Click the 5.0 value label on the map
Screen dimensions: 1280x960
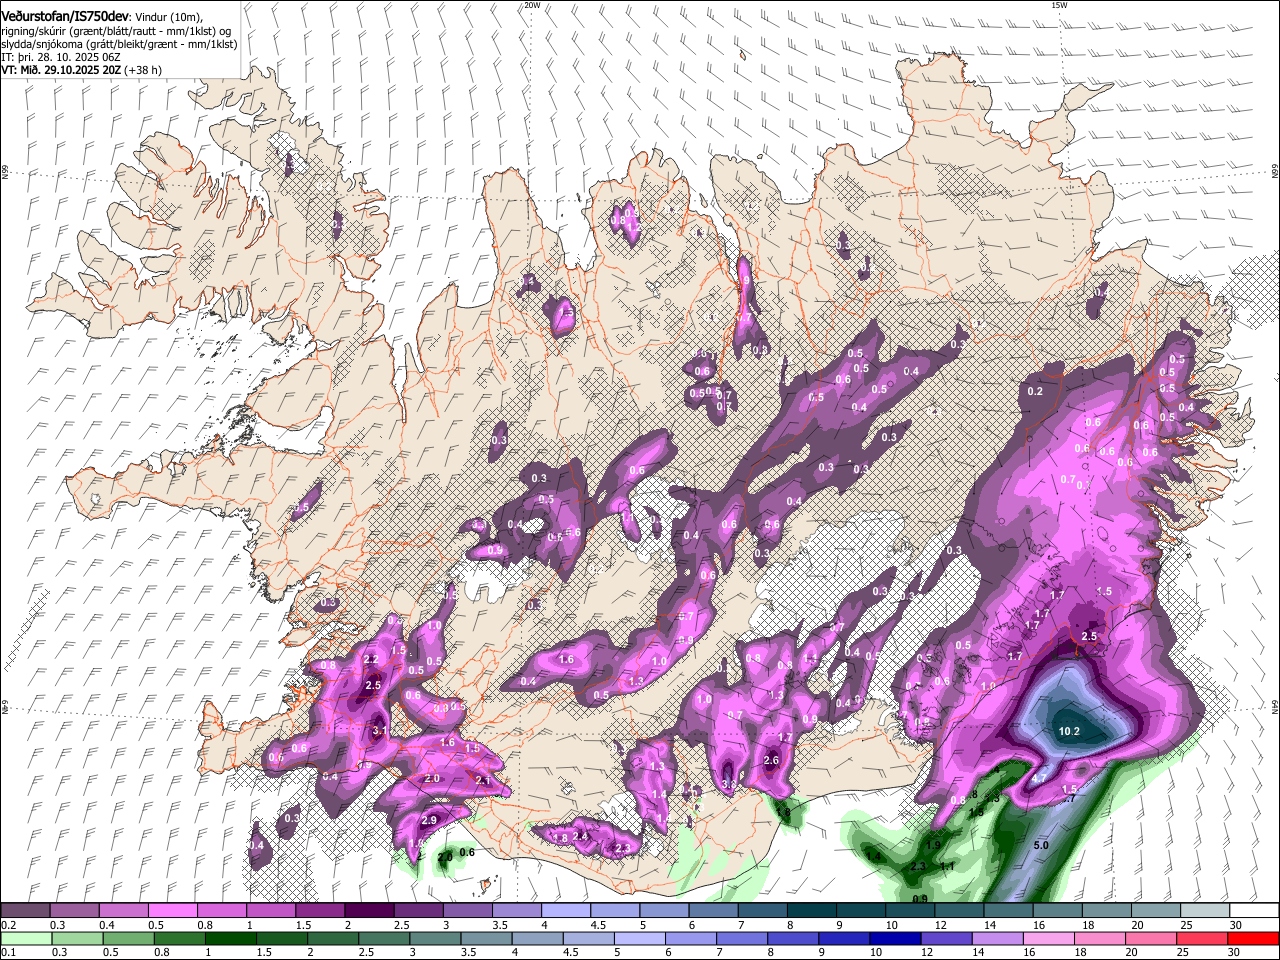[1040, 845]
